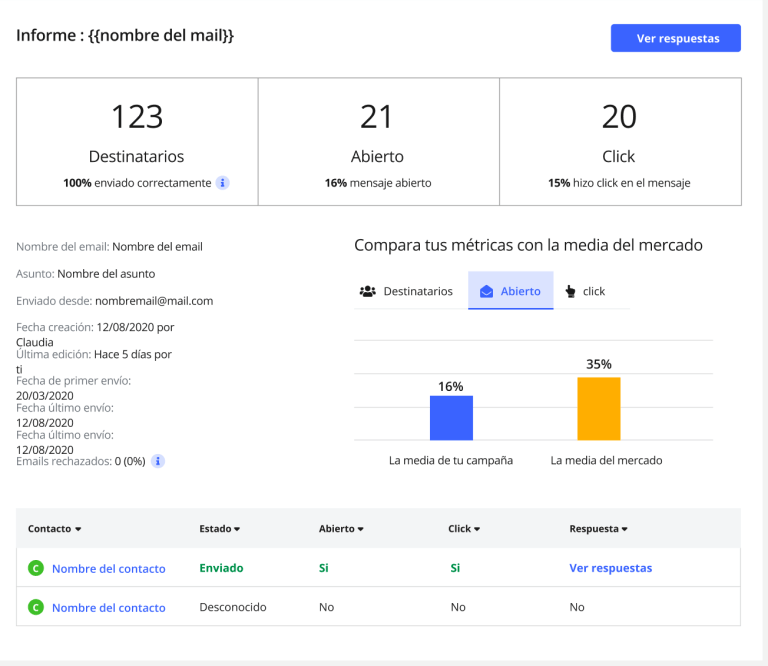This screenshot has height=666, width=768.
Task: Click the orange 35% market bar
Action: pyautogui.click(x=598, y=408)
